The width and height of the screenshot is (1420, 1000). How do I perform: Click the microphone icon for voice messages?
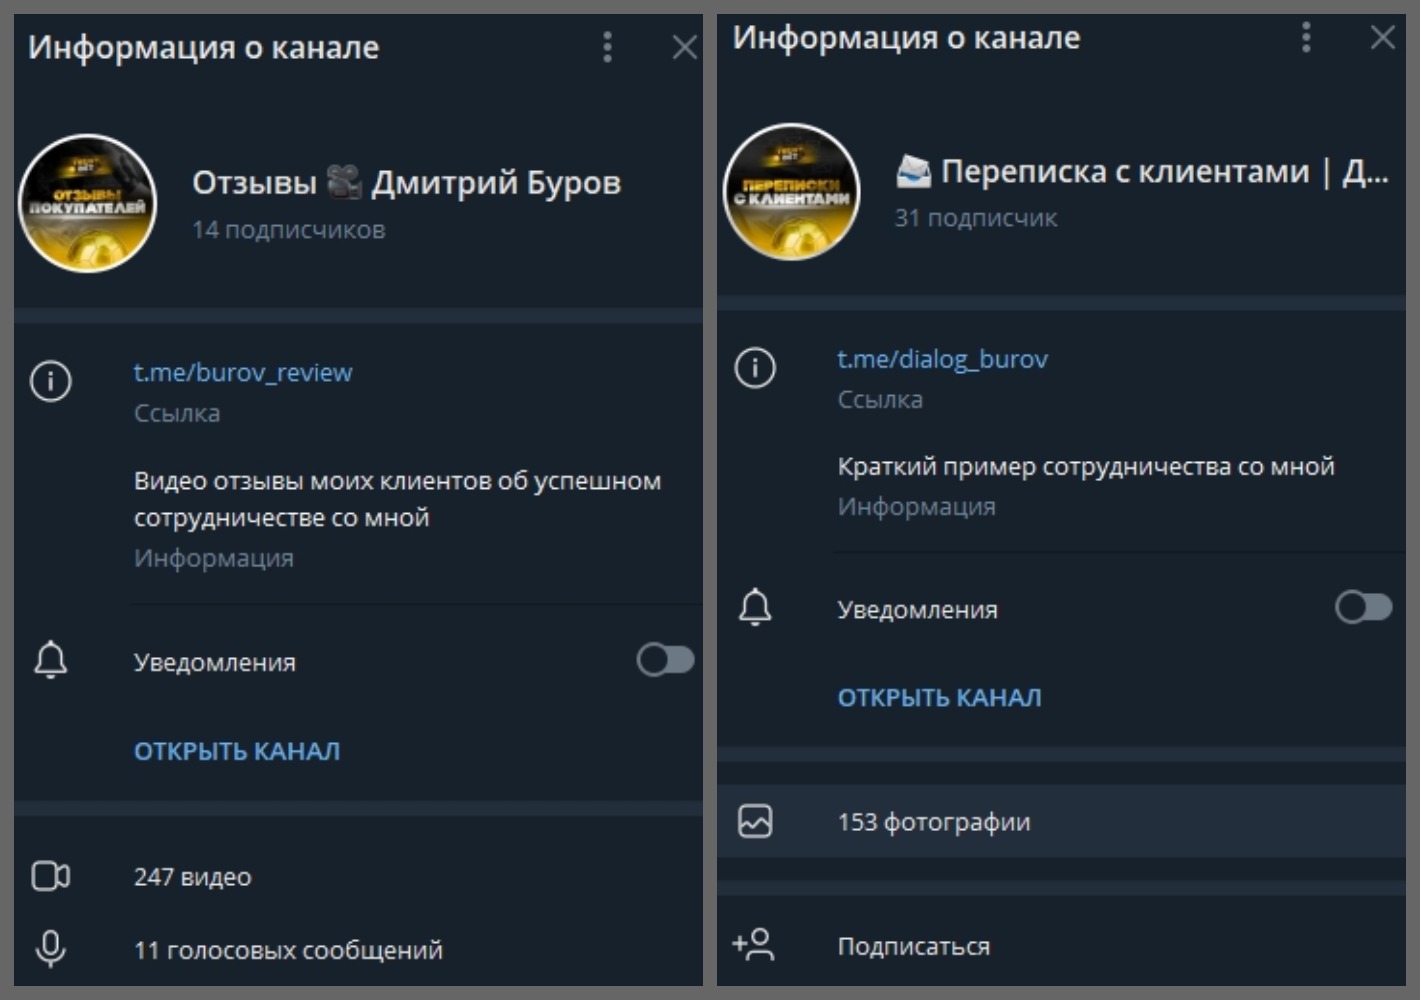point(51,949)
